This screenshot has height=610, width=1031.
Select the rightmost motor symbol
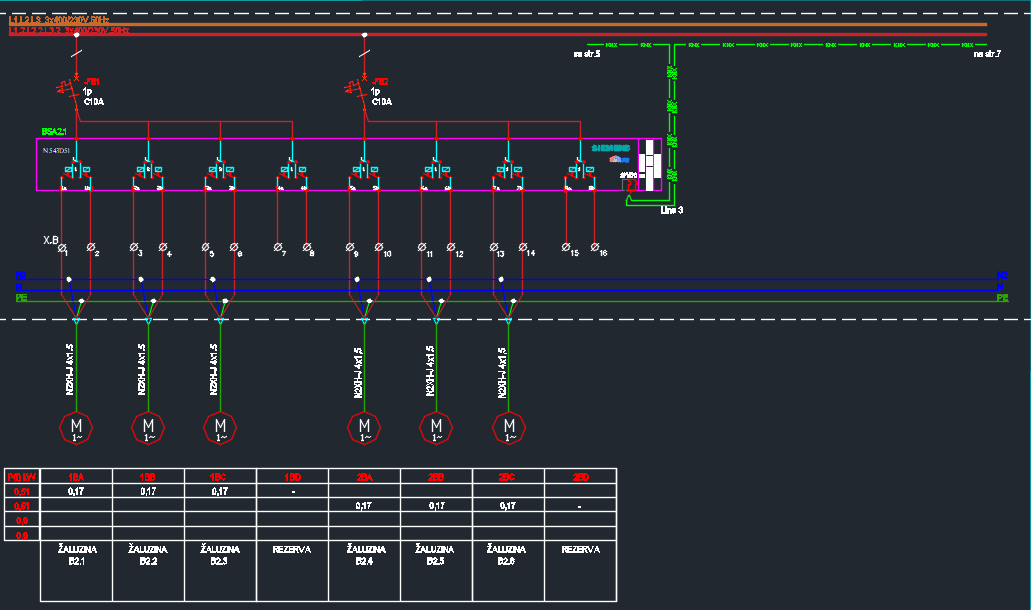pos(508,427)
